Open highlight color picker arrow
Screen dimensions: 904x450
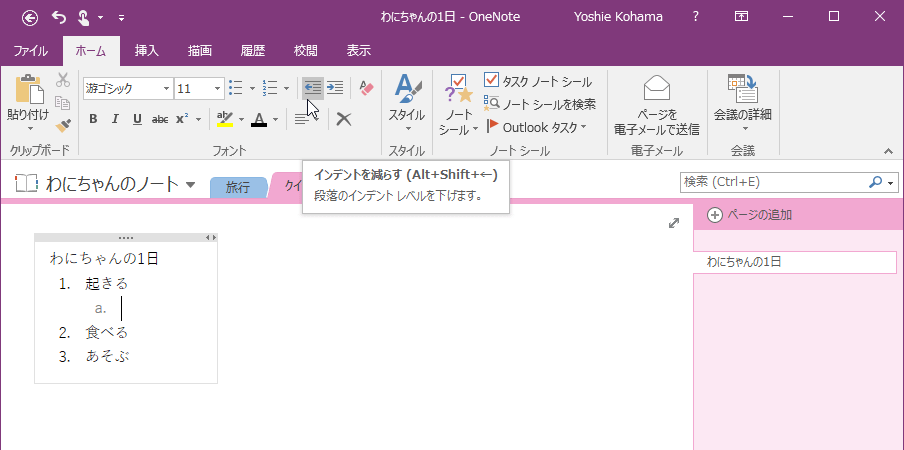click(x=241, y=119)
